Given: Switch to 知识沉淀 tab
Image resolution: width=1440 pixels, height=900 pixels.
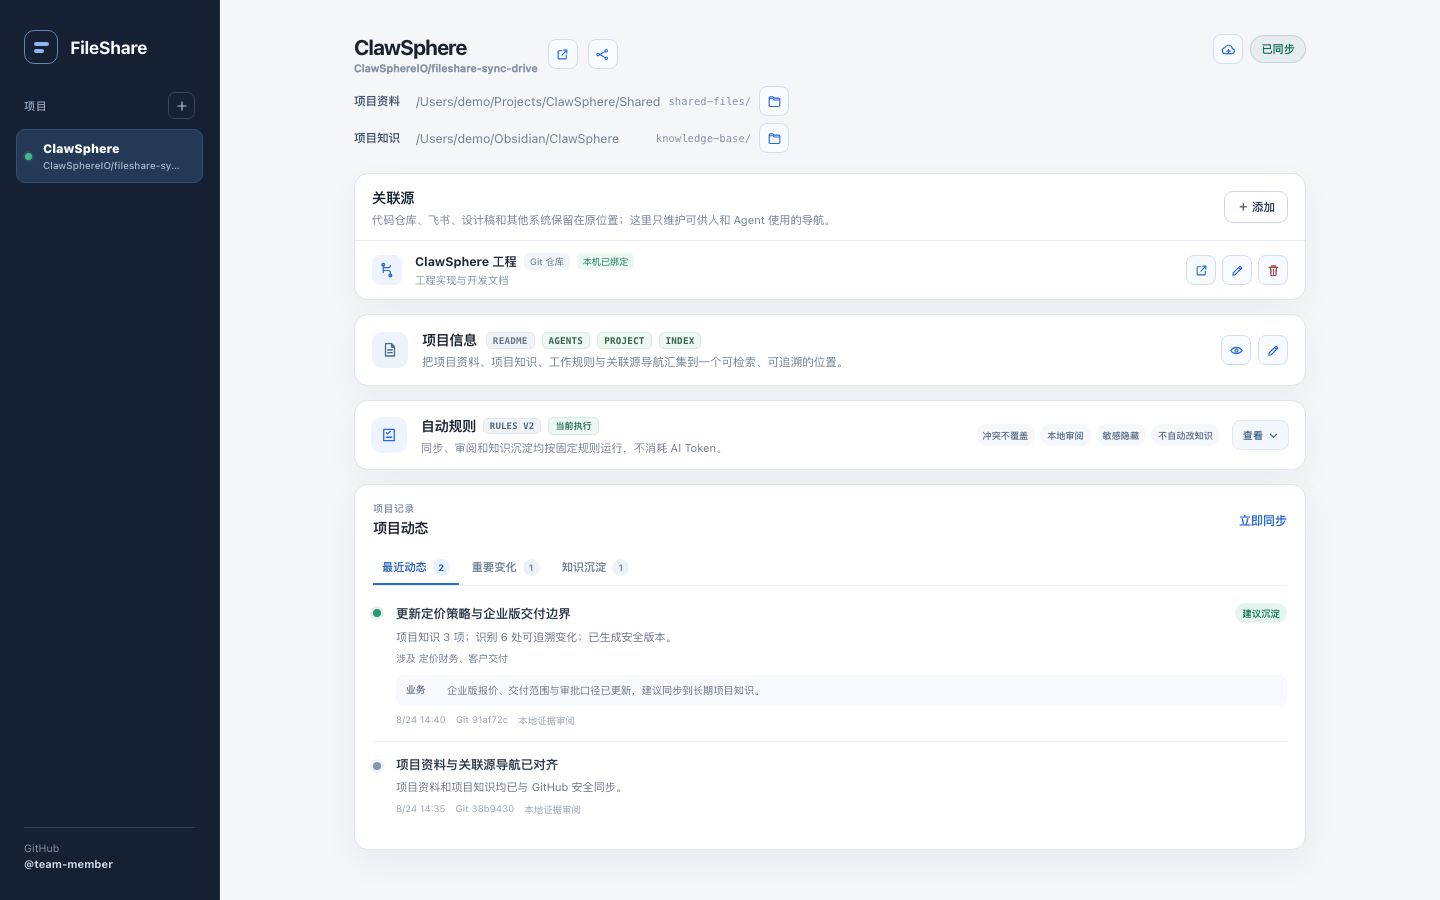Looking at the screenshot, I should click(595, 567).
